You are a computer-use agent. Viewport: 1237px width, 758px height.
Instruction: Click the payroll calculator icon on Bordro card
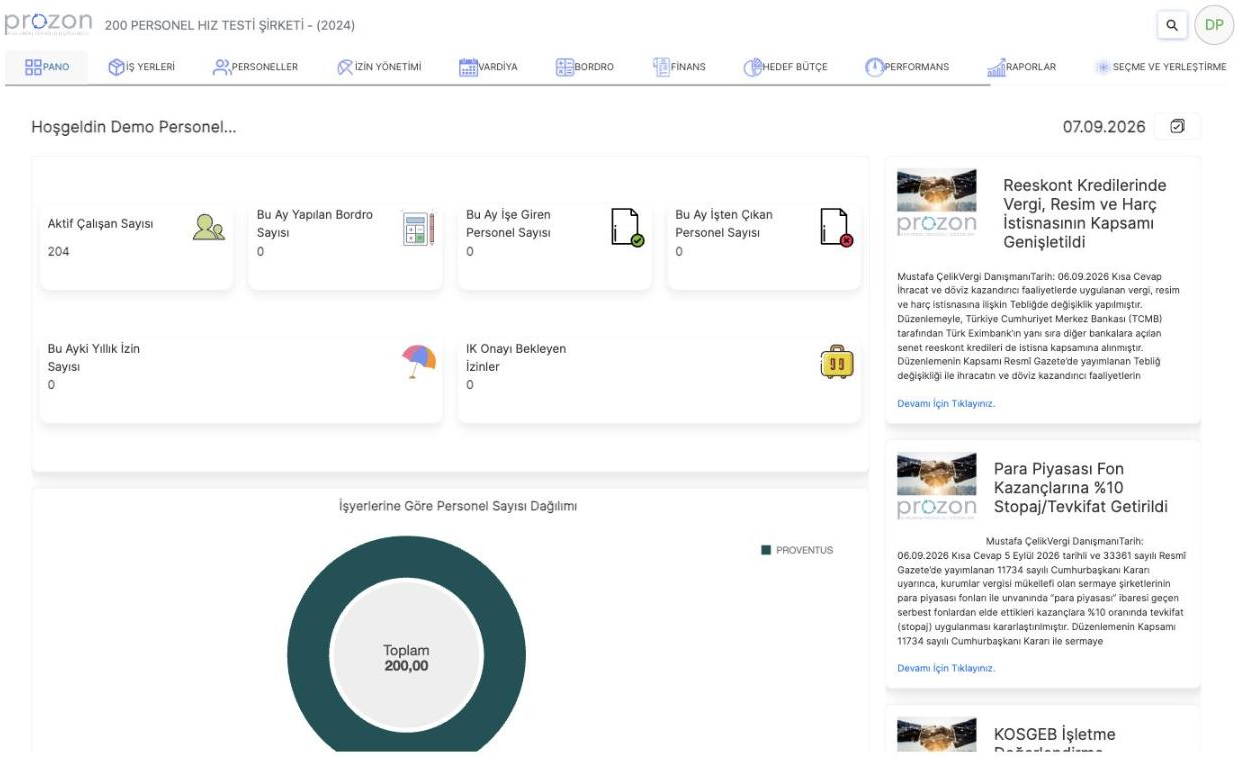point(417,229)
